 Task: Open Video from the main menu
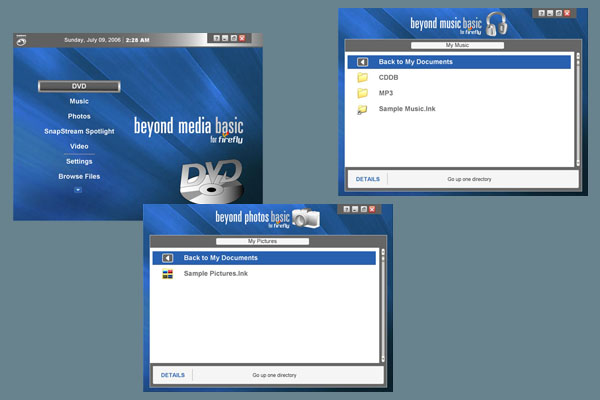tap(79, 146)
